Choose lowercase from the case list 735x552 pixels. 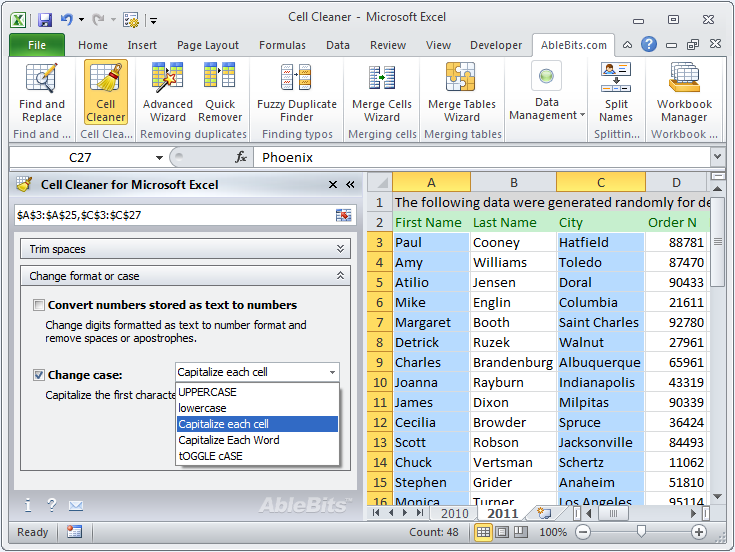click(x=257, y=408)
